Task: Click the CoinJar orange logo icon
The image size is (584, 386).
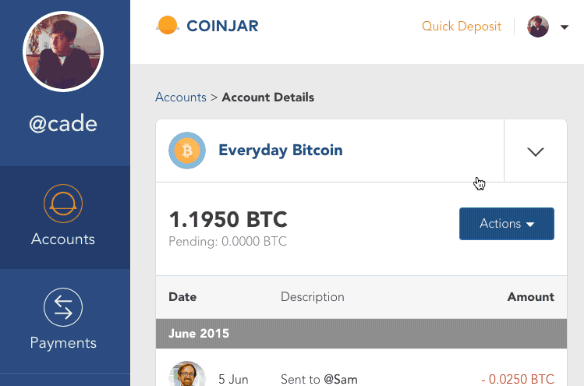Action: pyautogui.click(x=167, y=25)
